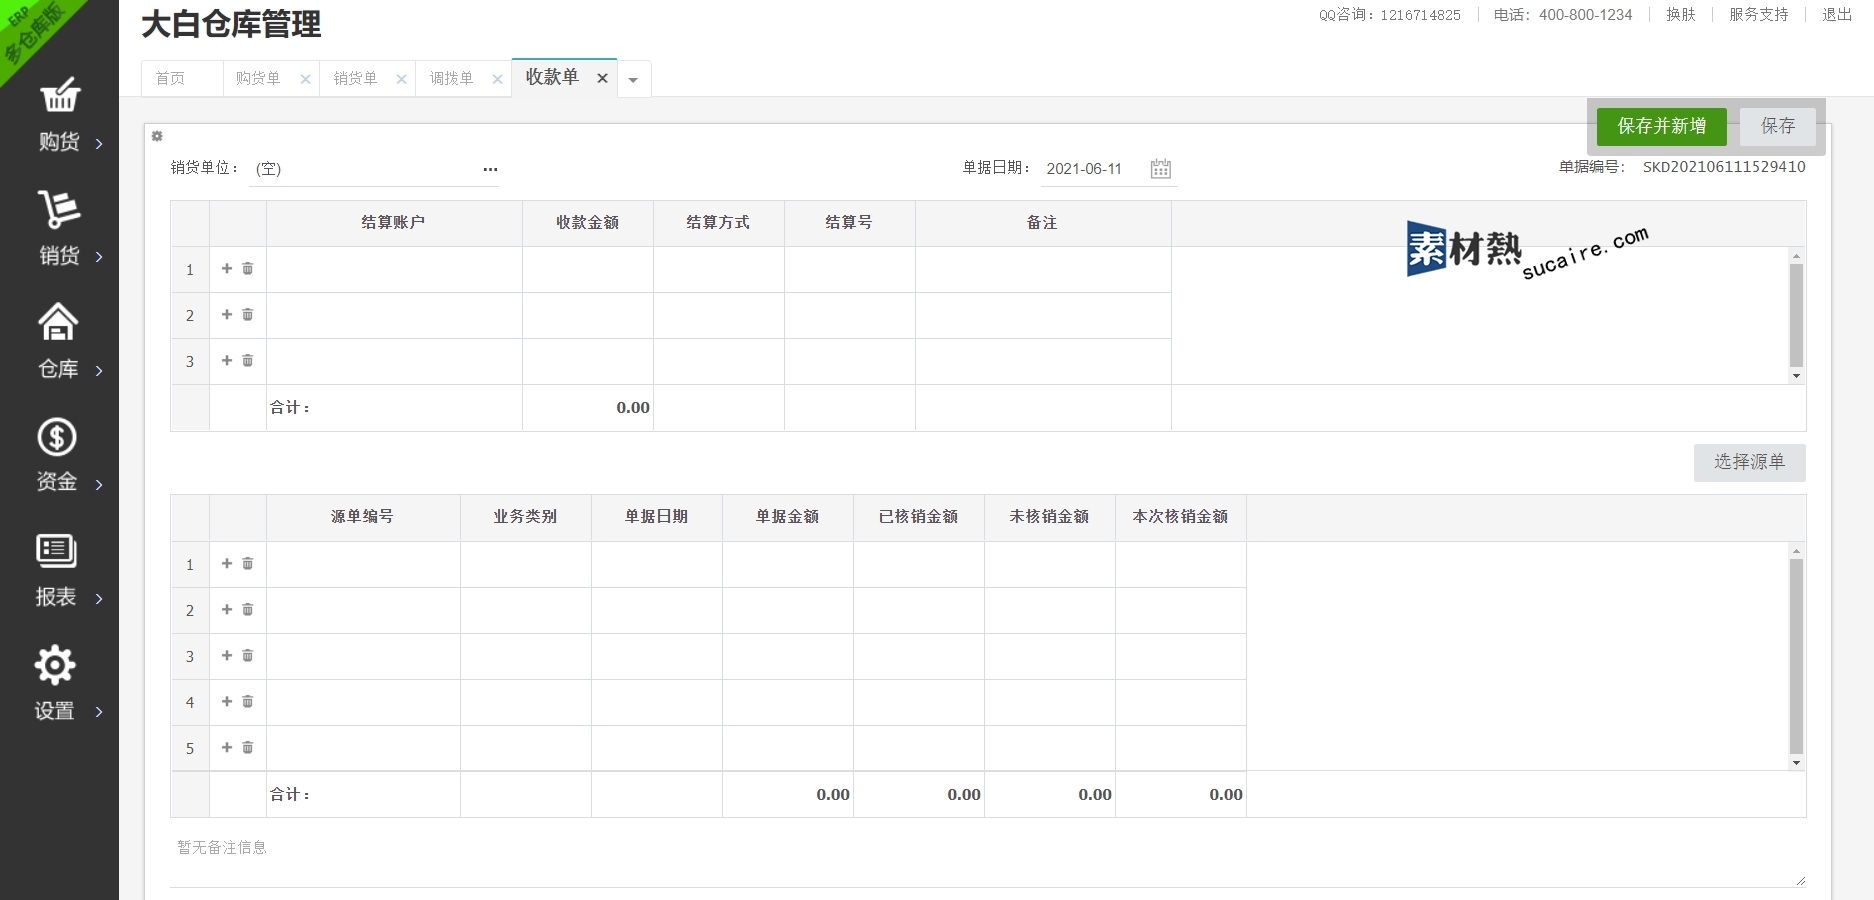
Task: Close the 销货单 tab
Action: click(401, 79)
